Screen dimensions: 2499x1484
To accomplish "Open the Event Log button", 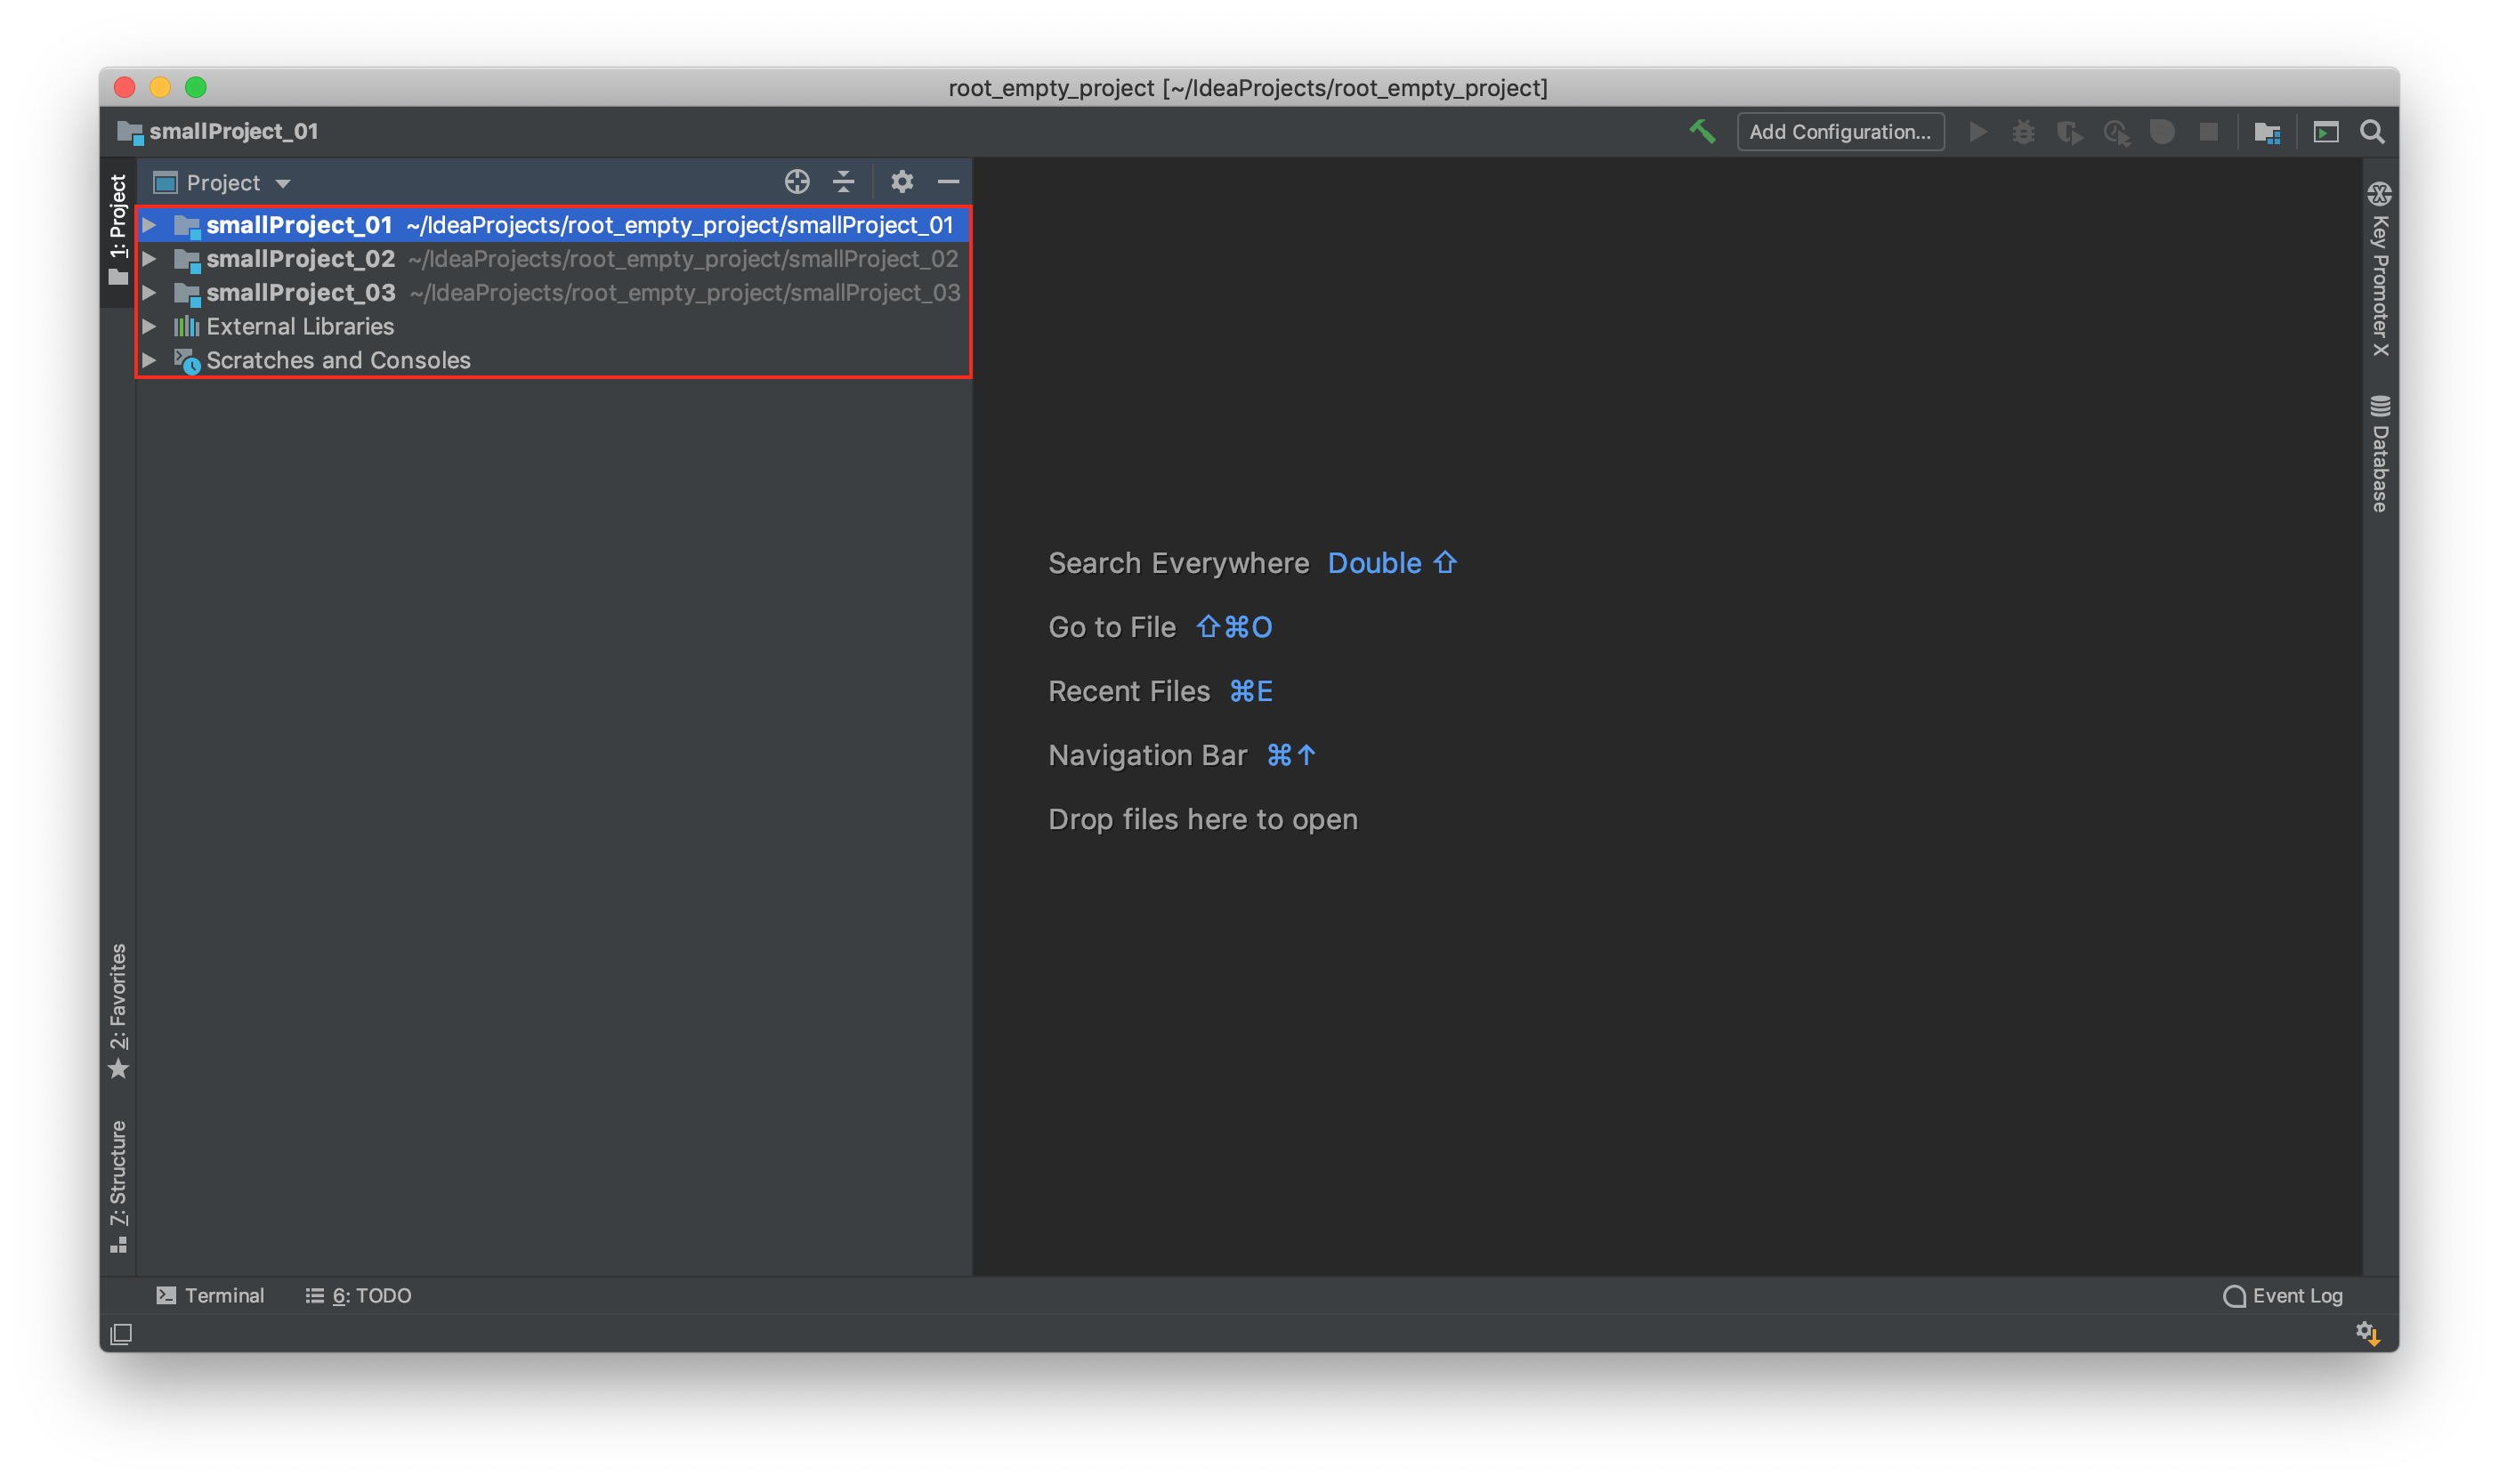I will coord(2282,1295).
